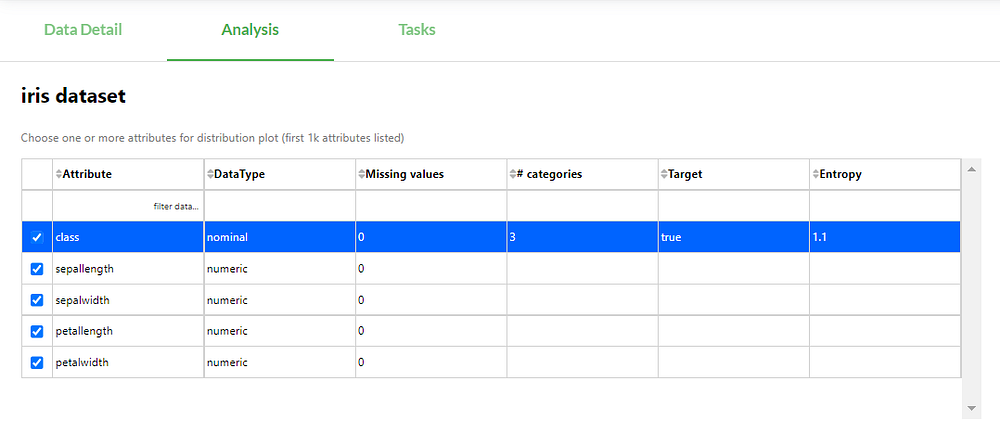
Task: Click the Attribute filter data field
Action: 128,206
